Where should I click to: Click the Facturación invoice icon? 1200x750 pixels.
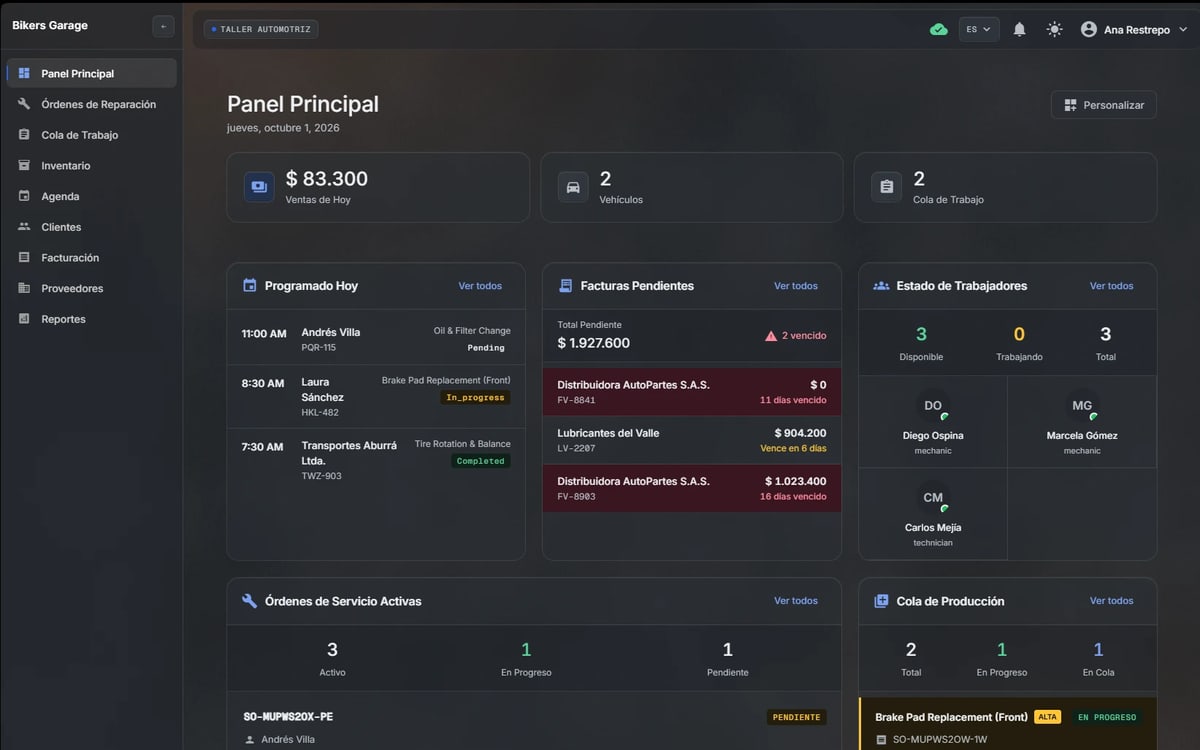click(24, 258)
